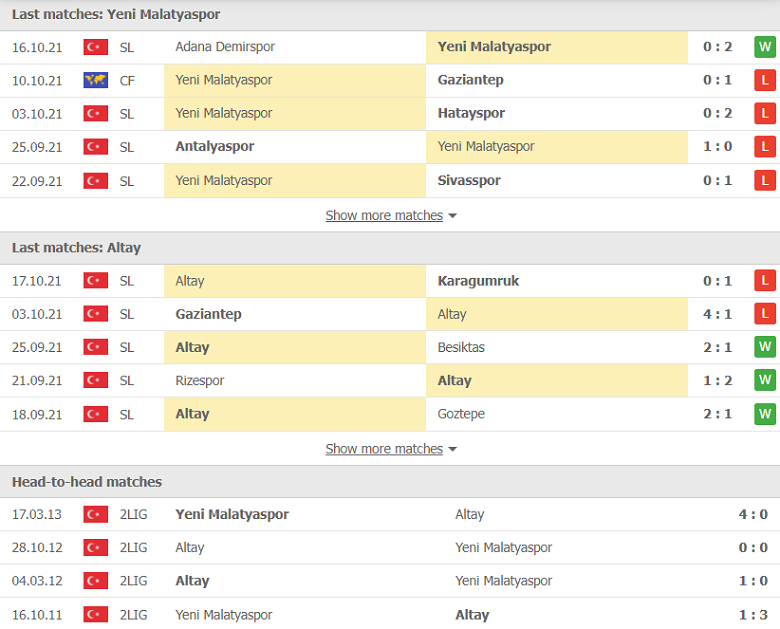Open Karagumruk team name
Viewport: 780px width, 629px height.
478,281
